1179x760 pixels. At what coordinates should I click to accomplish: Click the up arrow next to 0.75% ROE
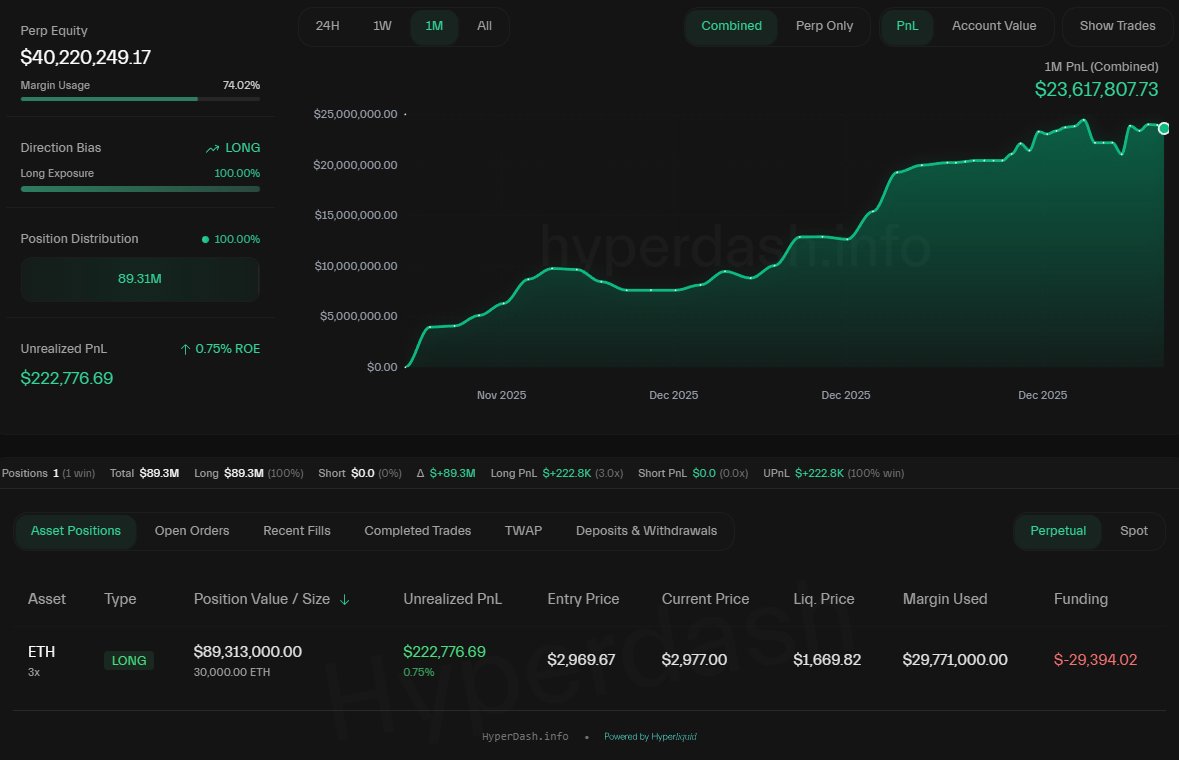pos(185,349)
